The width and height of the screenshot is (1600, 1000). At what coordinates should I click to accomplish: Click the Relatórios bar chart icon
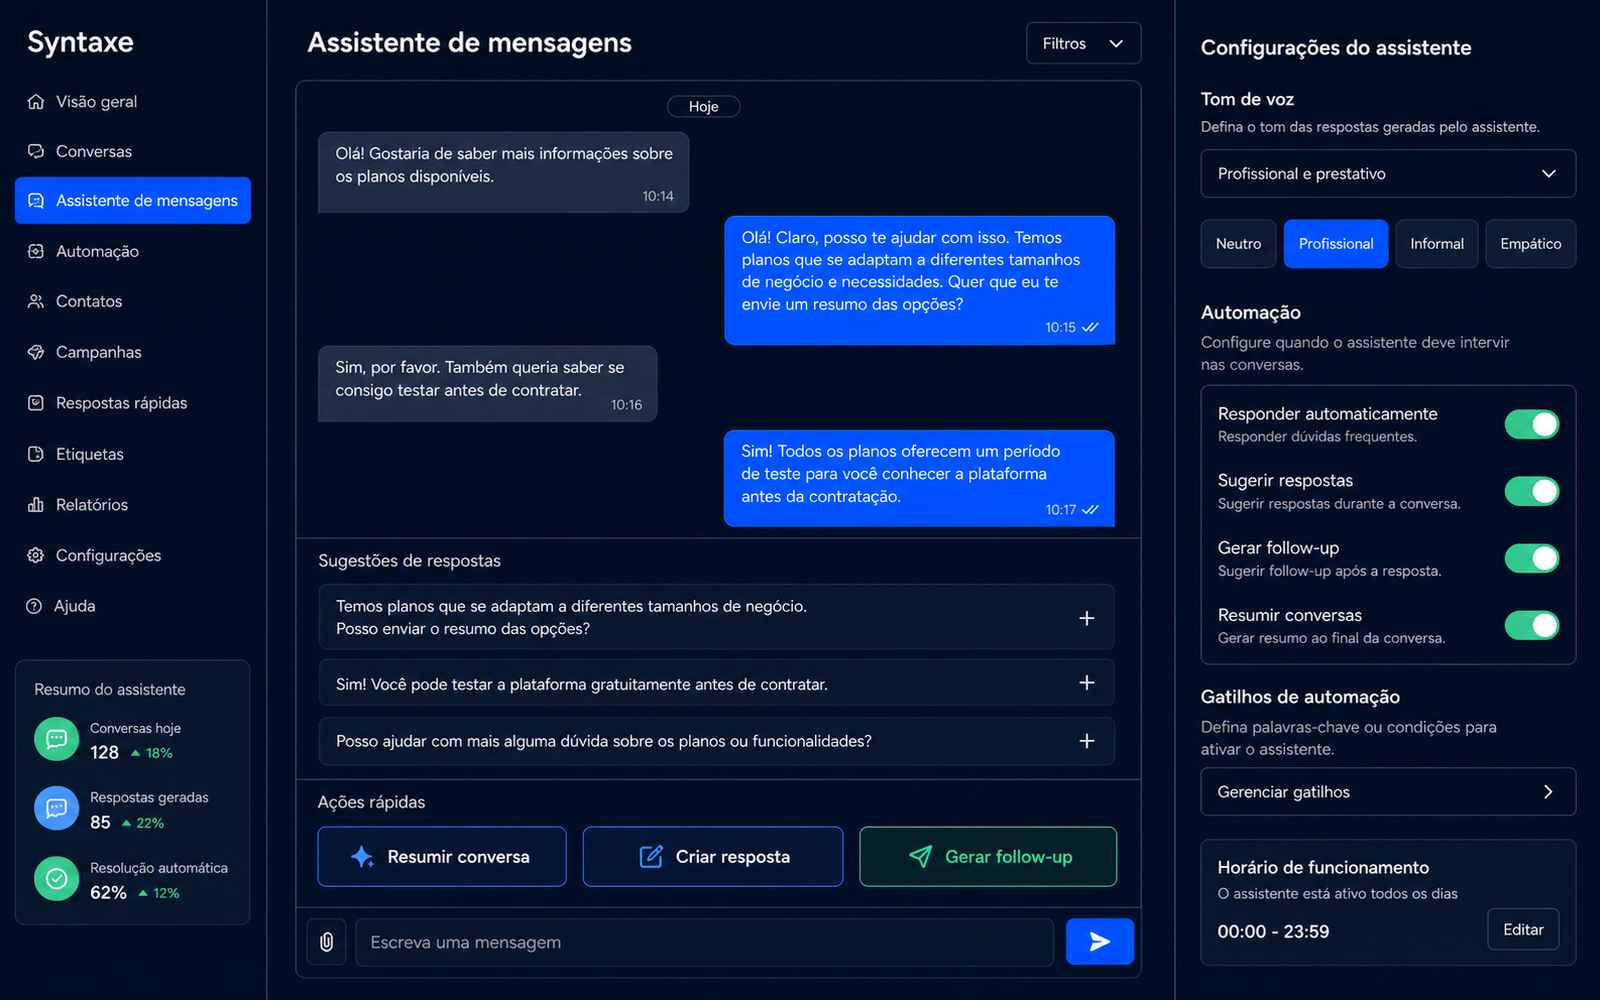(x=36, y=505)
